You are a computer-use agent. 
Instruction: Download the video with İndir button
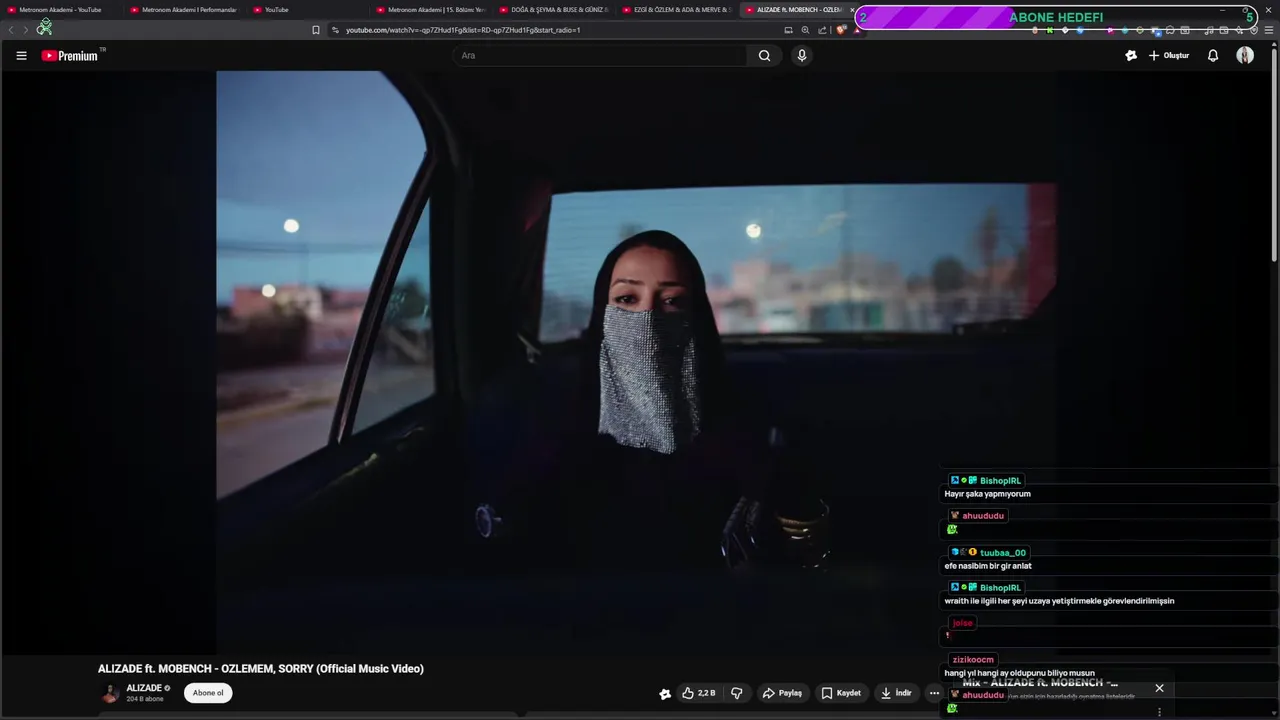tap(898, 693)
